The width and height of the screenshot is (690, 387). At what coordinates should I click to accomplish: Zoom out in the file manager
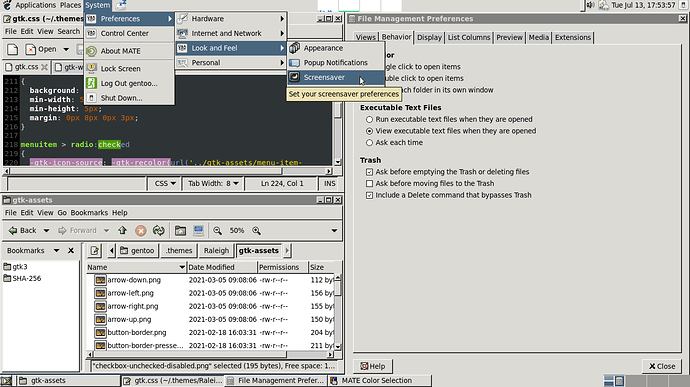(217, 231)
